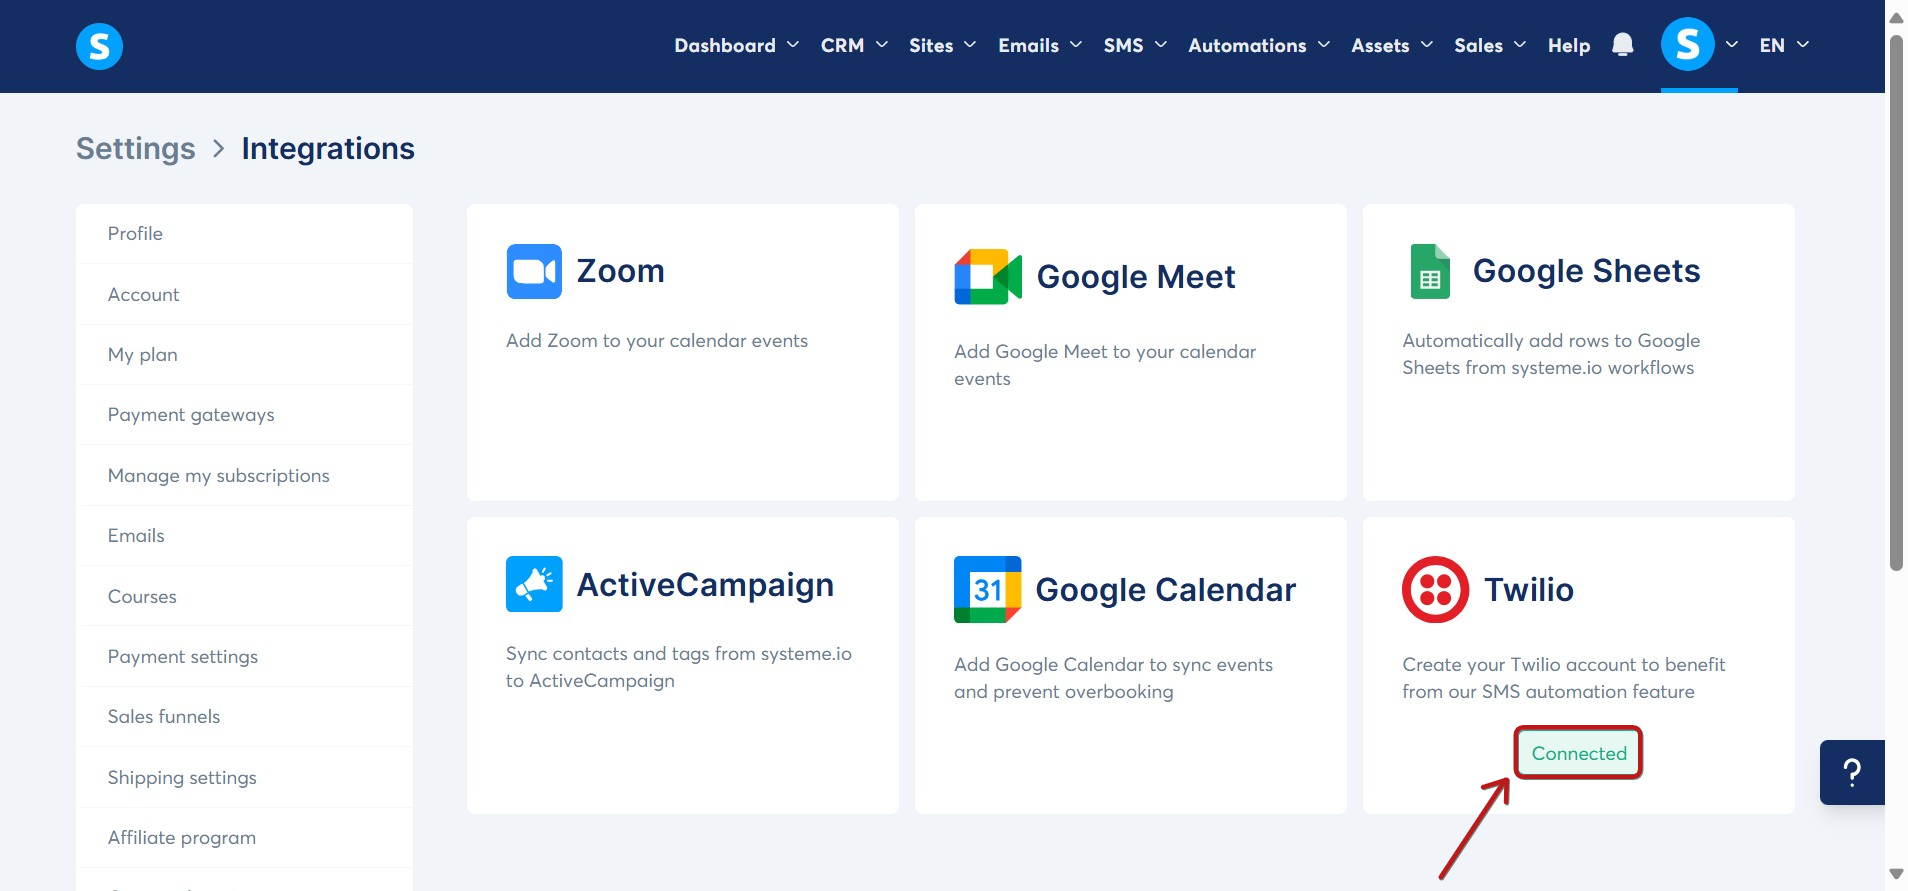Open the Help menu item
The width and height of the screenshot is (1908, 891).
(1569, 45)
